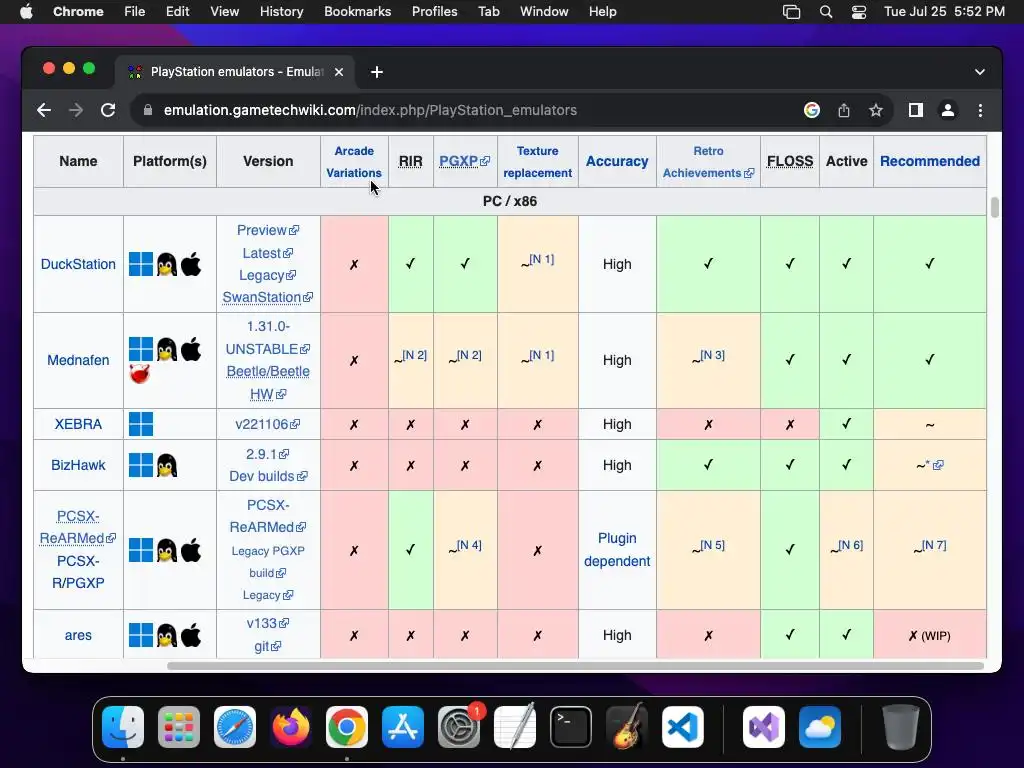
Task: Open Terminal from the dock
Action: 571,727
